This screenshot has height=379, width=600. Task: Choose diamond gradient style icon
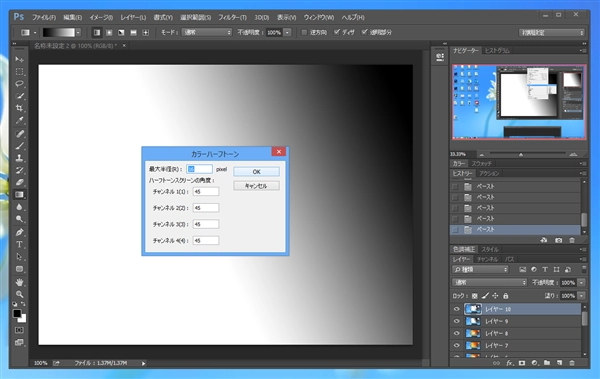[x=146, y=33]
